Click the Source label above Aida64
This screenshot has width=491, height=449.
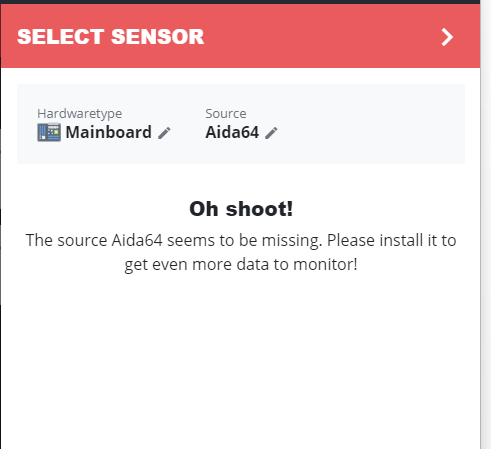(x=226, y=114)
